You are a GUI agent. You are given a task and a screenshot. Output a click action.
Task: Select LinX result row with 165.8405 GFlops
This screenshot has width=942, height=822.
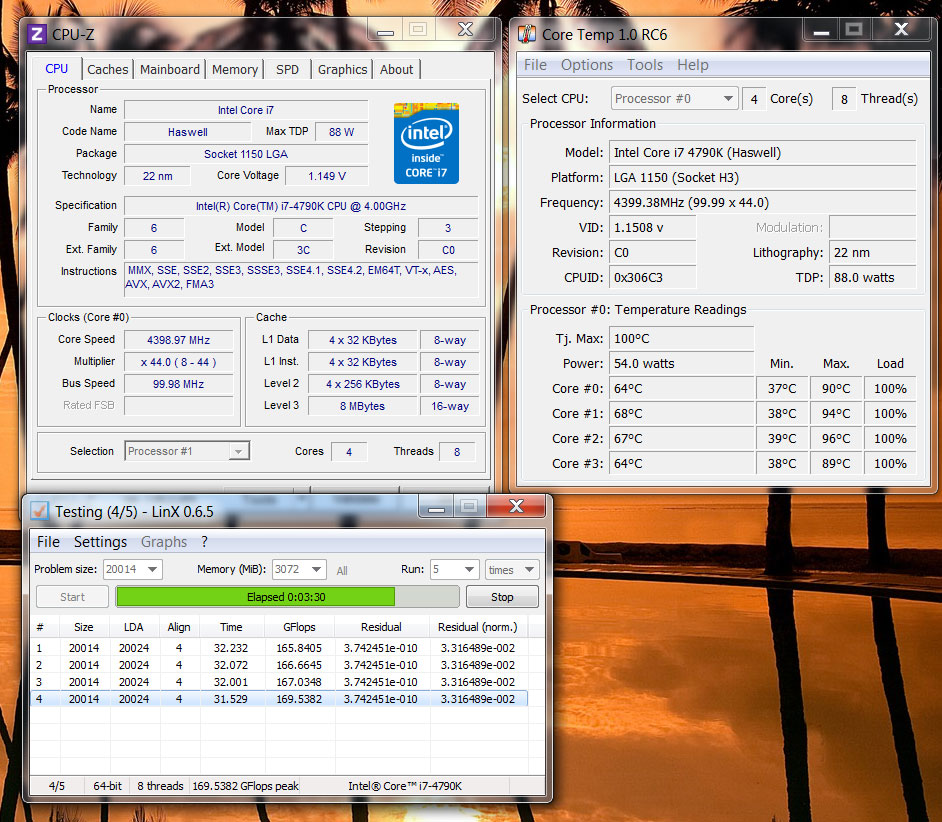pyautogui.click(x=279, y=648)
